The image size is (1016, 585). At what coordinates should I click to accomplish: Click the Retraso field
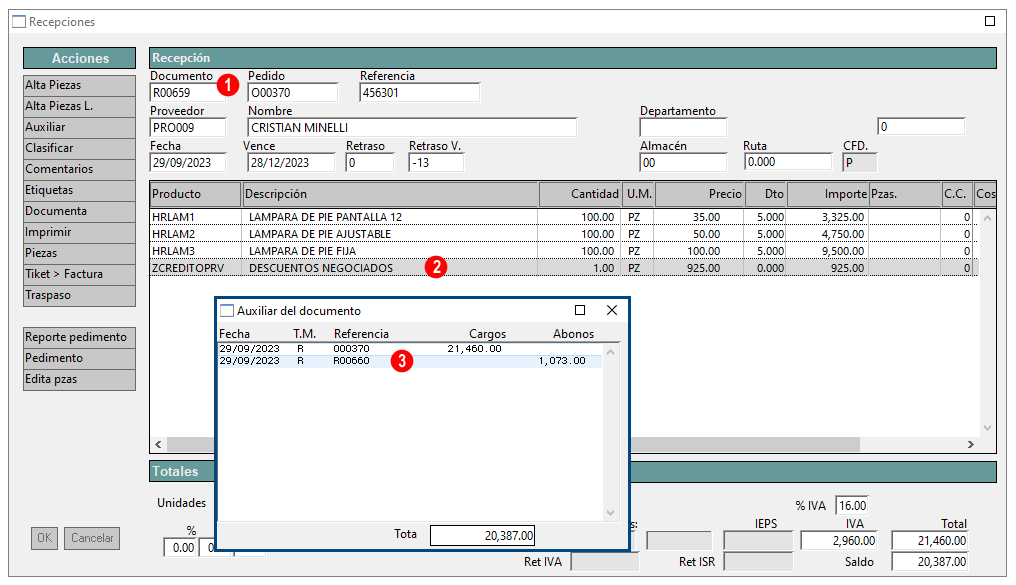[x=369, y=163]
